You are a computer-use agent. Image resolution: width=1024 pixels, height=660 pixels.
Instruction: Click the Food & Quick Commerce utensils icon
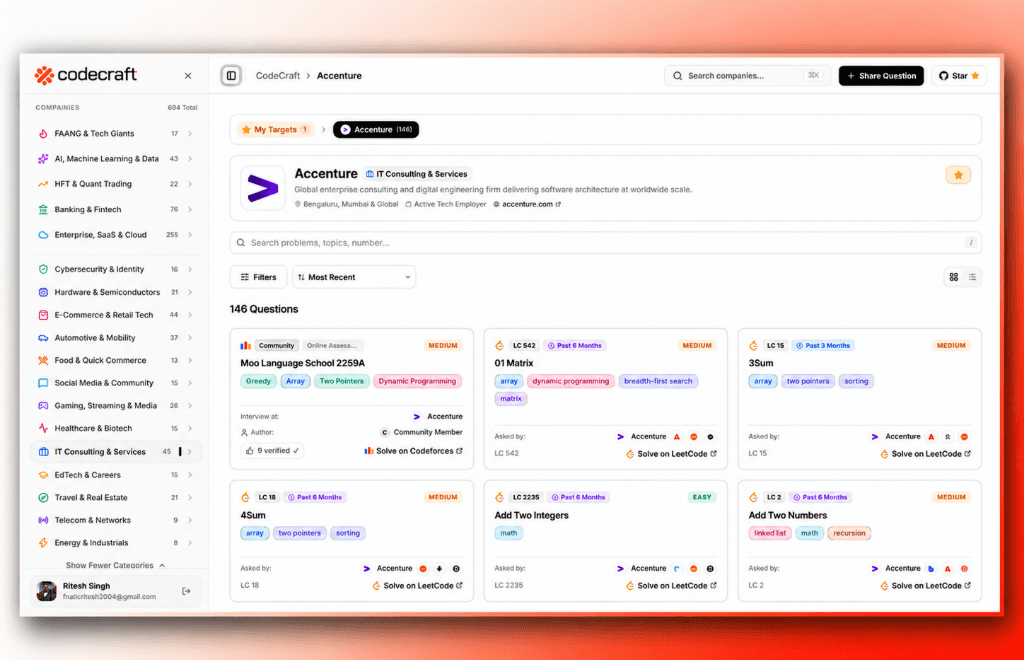43,360
